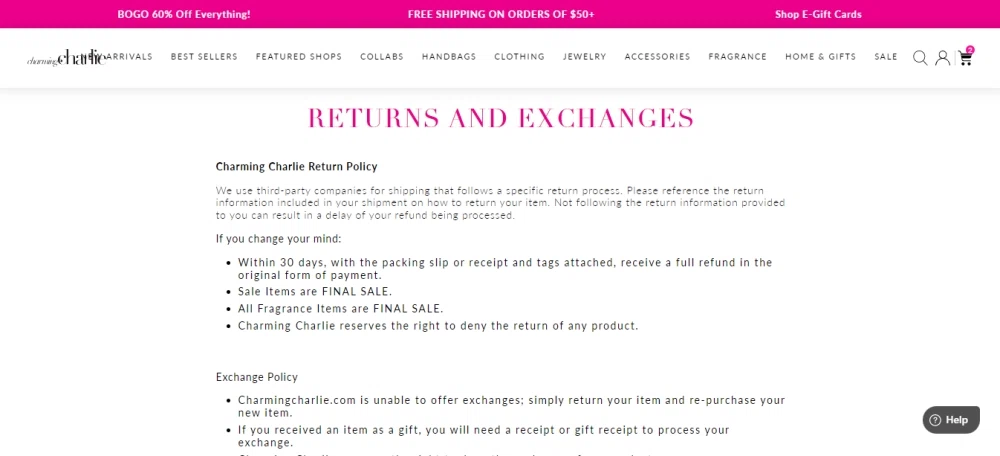Go to Collabs section

coord(381,57)
